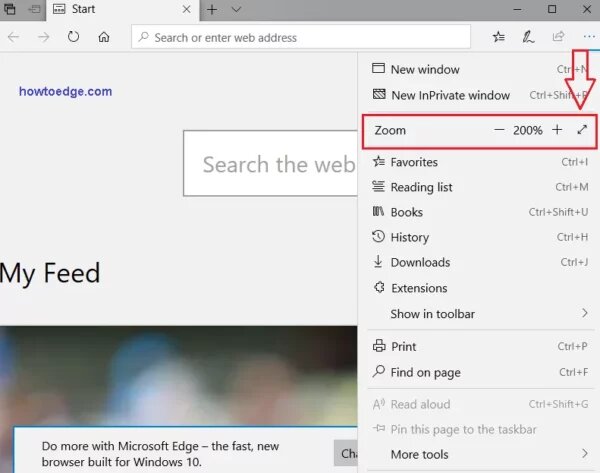Increase zoom with the plus button

(557, 130)
